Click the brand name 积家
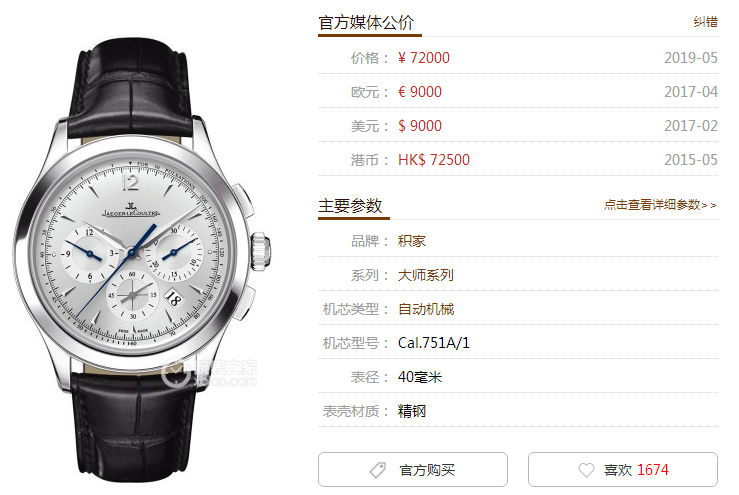The image size is (739, 495). pyautogui.click(x=412, y=241)
